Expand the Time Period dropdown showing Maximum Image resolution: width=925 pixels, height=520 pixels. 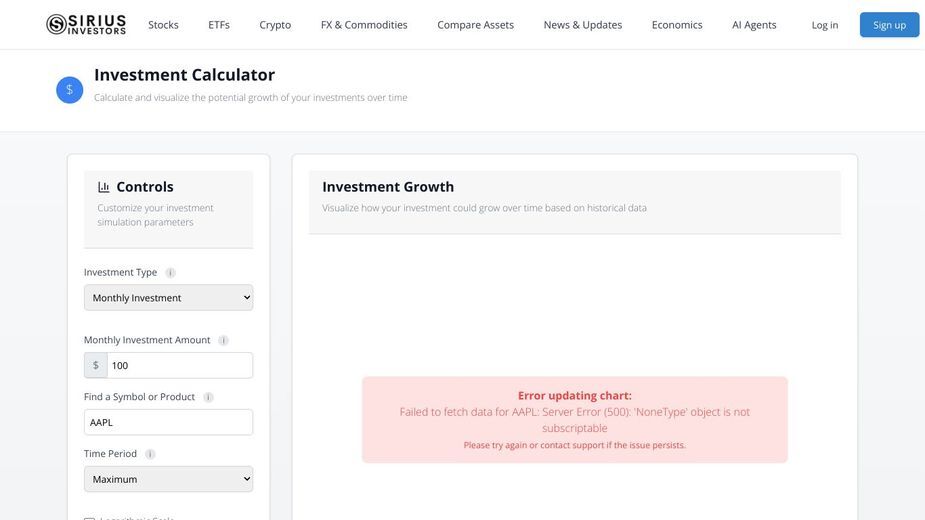pos(169,479)
